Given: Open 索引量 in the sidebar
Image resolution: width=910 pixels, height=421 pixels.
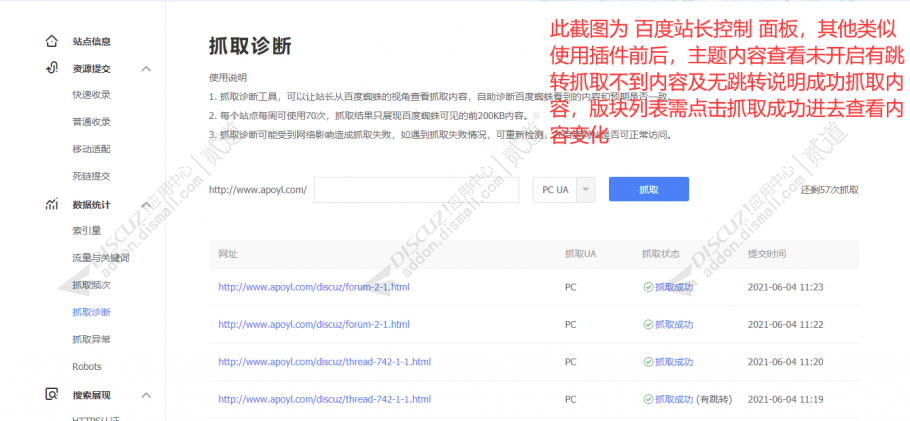Looking at the screenshot, I should [x=87, y=231].
